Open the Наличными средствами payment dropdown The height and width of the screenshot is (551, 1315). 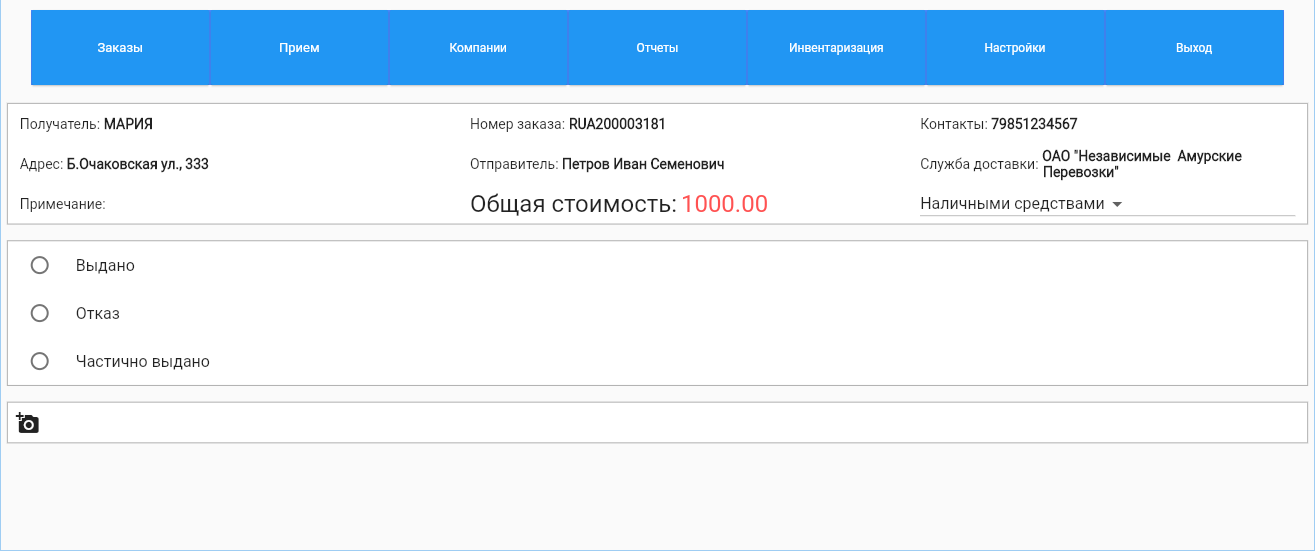pos(1107,204)
